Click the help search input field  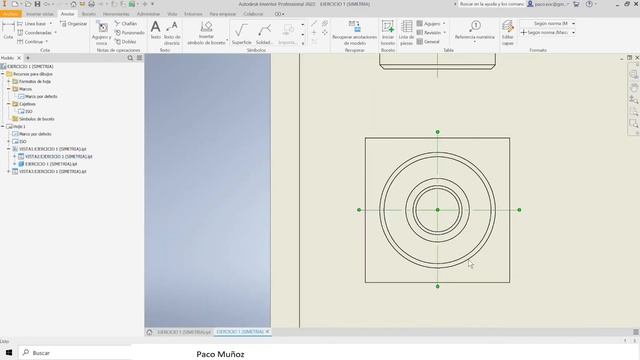tap(491, 4)
